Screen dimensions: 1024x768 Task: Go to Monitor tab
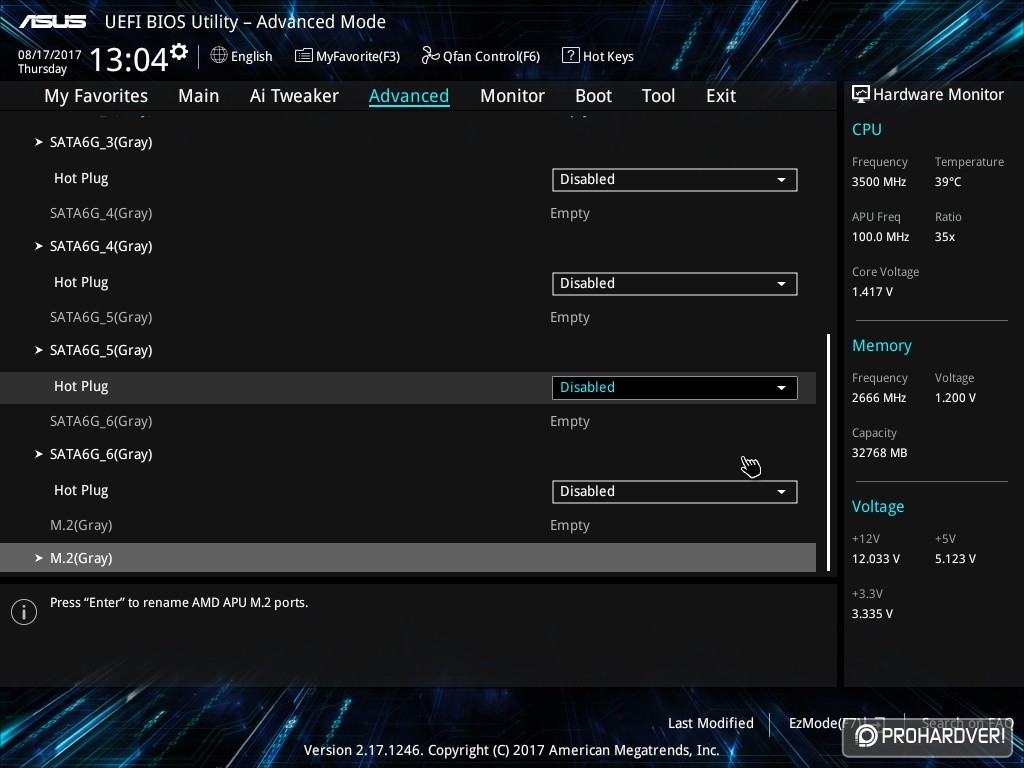[x=512, y=96]
